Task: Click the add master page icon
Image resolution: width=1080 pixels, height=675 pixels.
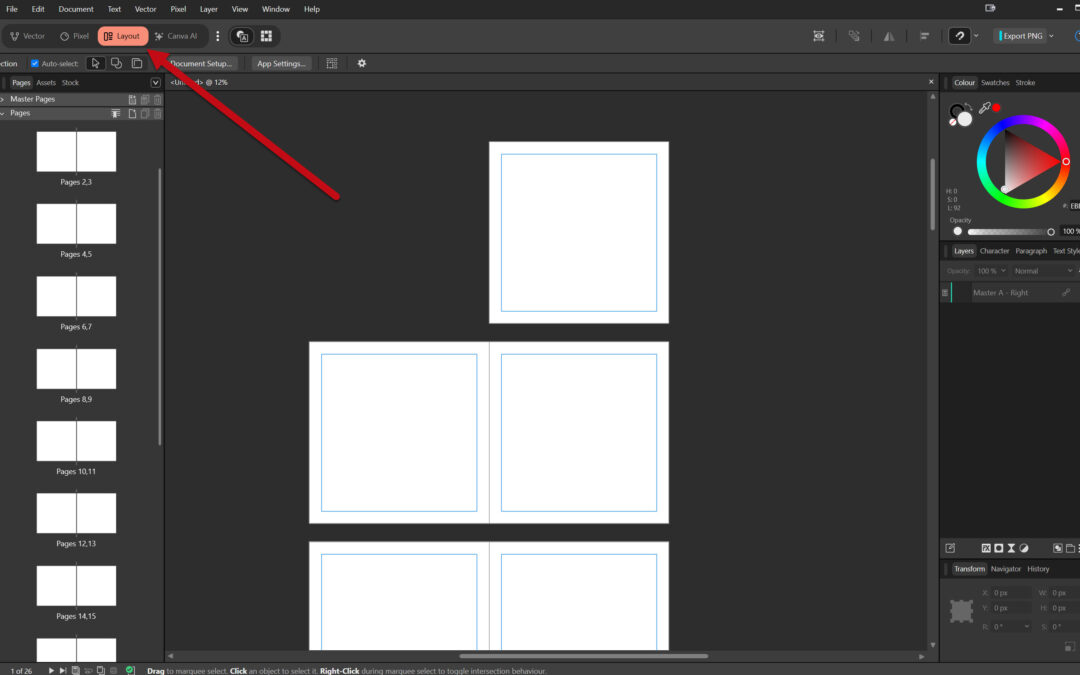Action: coord(132,99)
